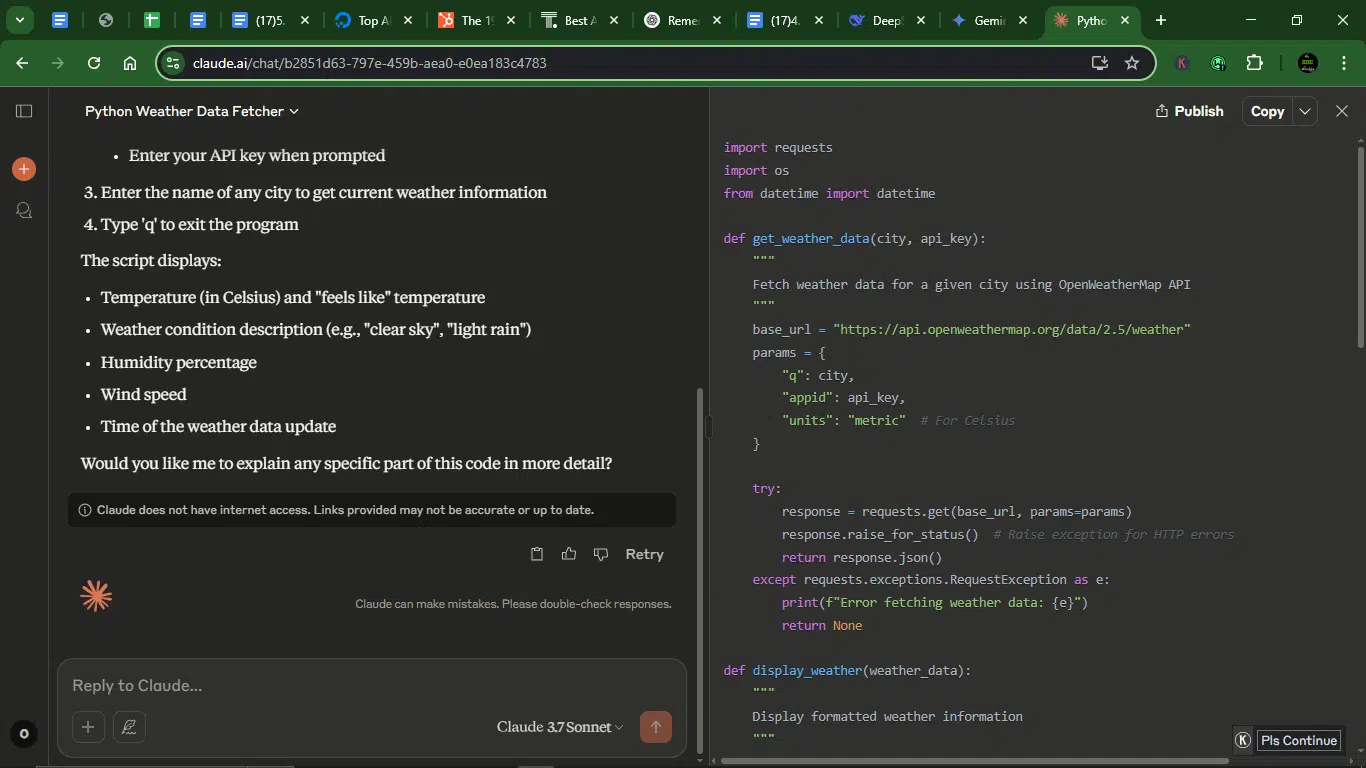This screenshot has width=1366, height=768.
Task: Close the (17)5. tab
Action: point(305,20)
